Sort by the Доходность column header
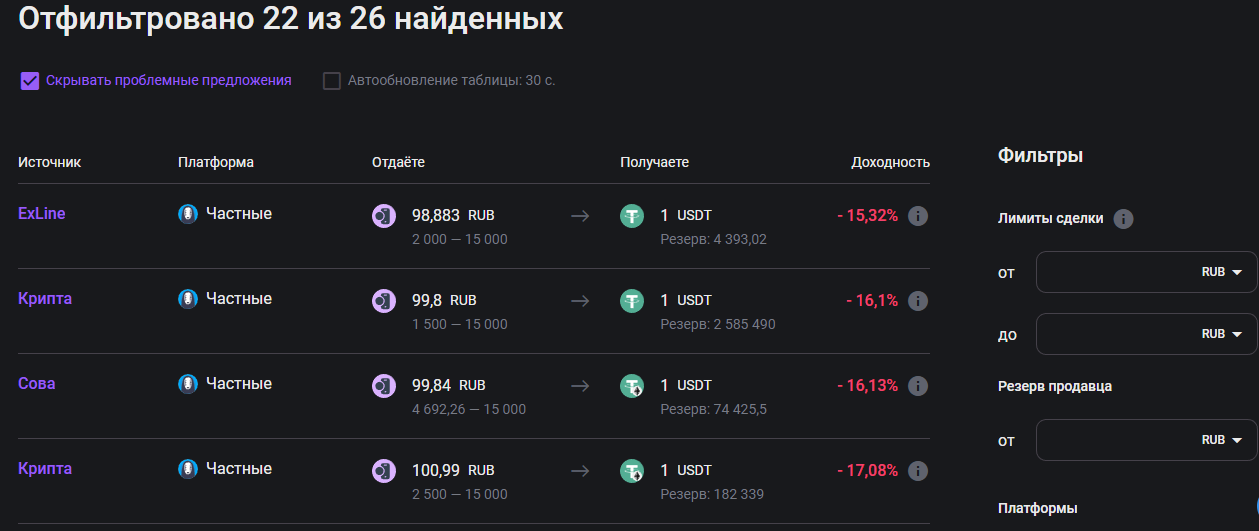Image resolution: width=1259 pixels, height=531 pixels. 890,162
